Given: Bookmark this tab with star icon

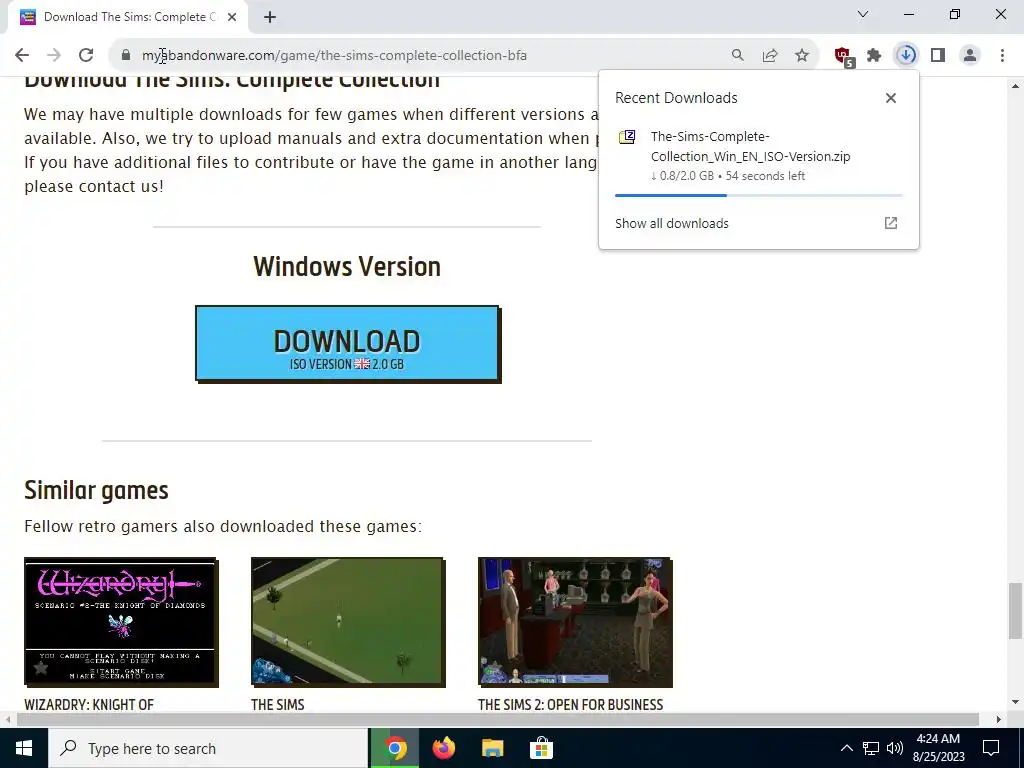Looking at the screenshot, I should click(x=802, y=56).
